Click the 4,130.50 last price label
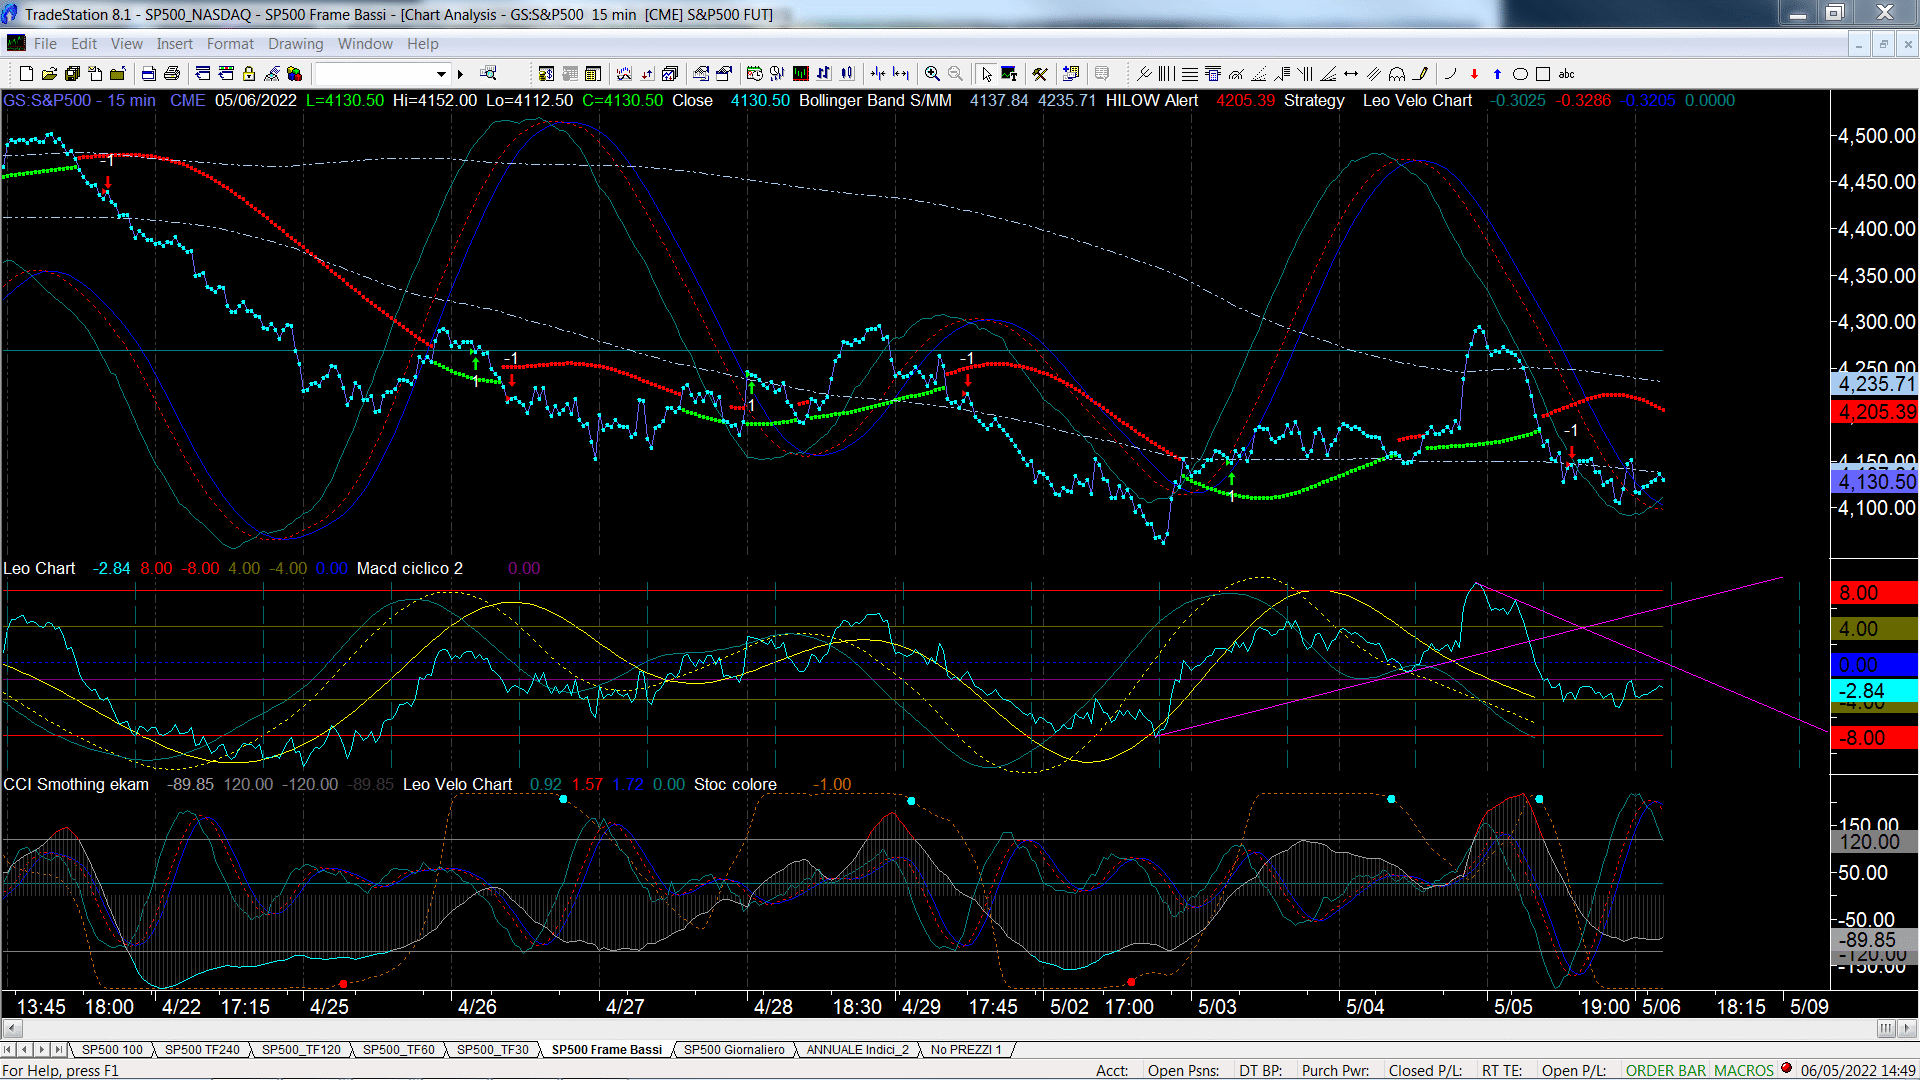The width and height of the screenshot is (1920, 1080). [1875, 482]
